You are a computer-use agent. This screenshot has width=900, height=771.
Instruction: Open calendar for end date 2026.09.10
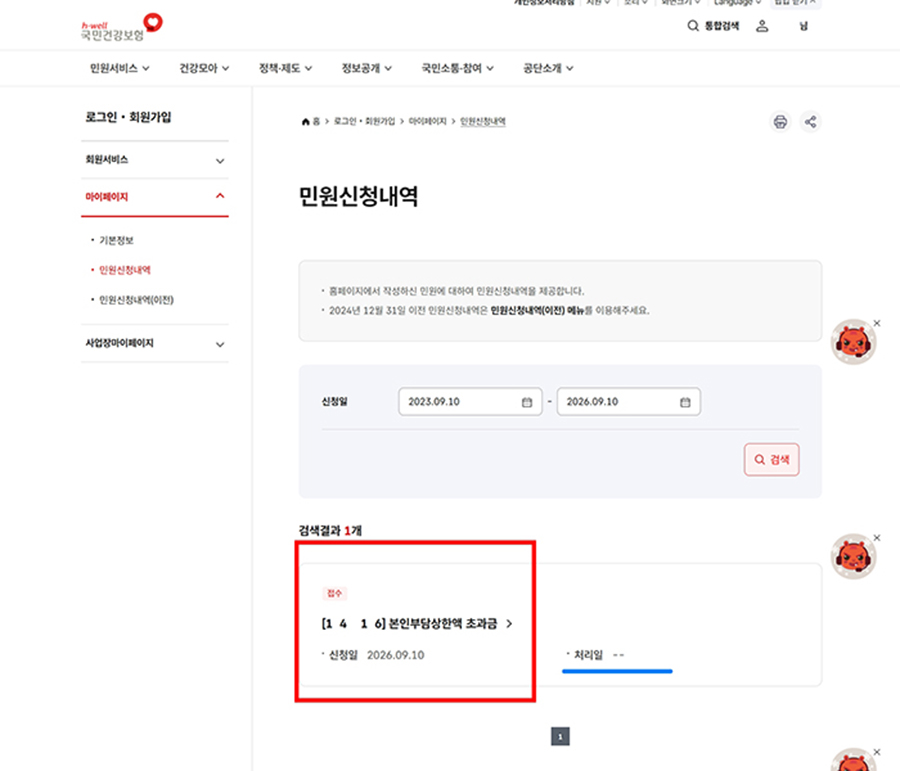tap(685, 402)
